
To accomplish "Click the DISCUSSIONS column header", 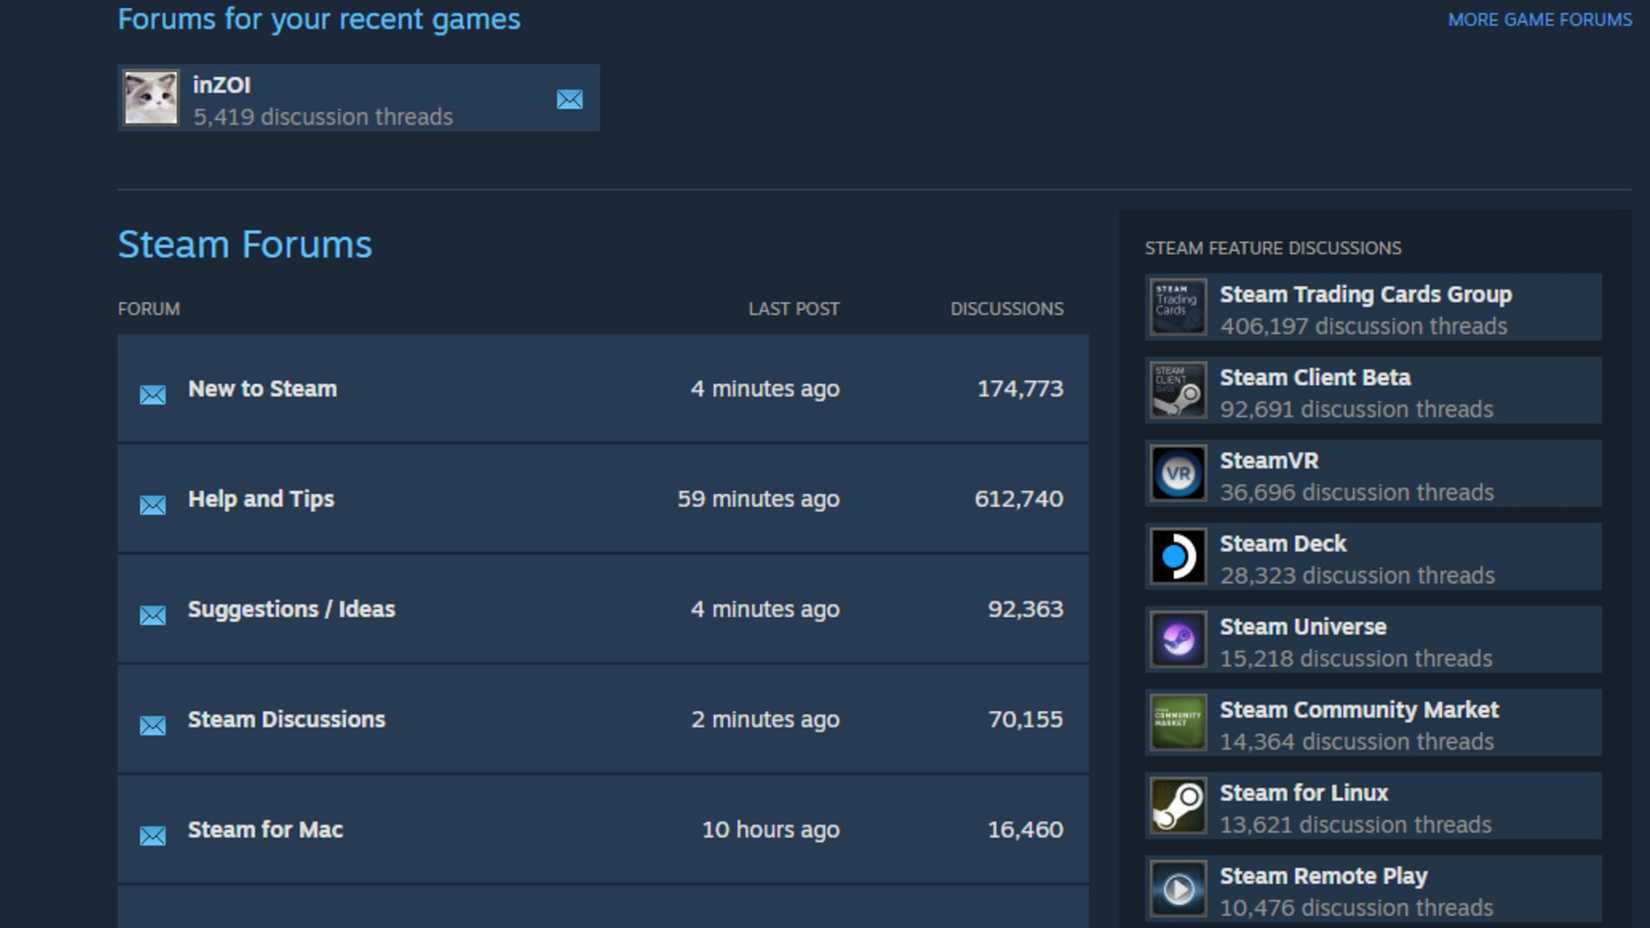I will point(1006,308).
